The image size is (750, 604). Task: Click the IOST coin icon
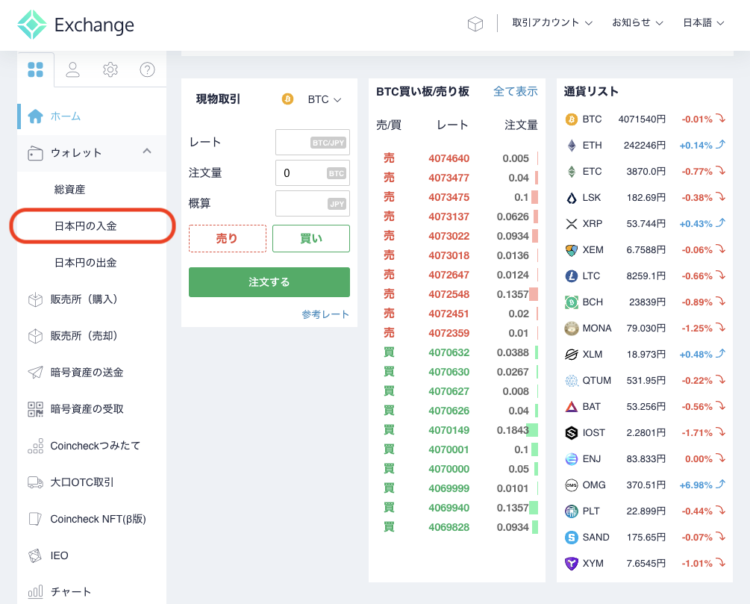(x=572, y=433)
